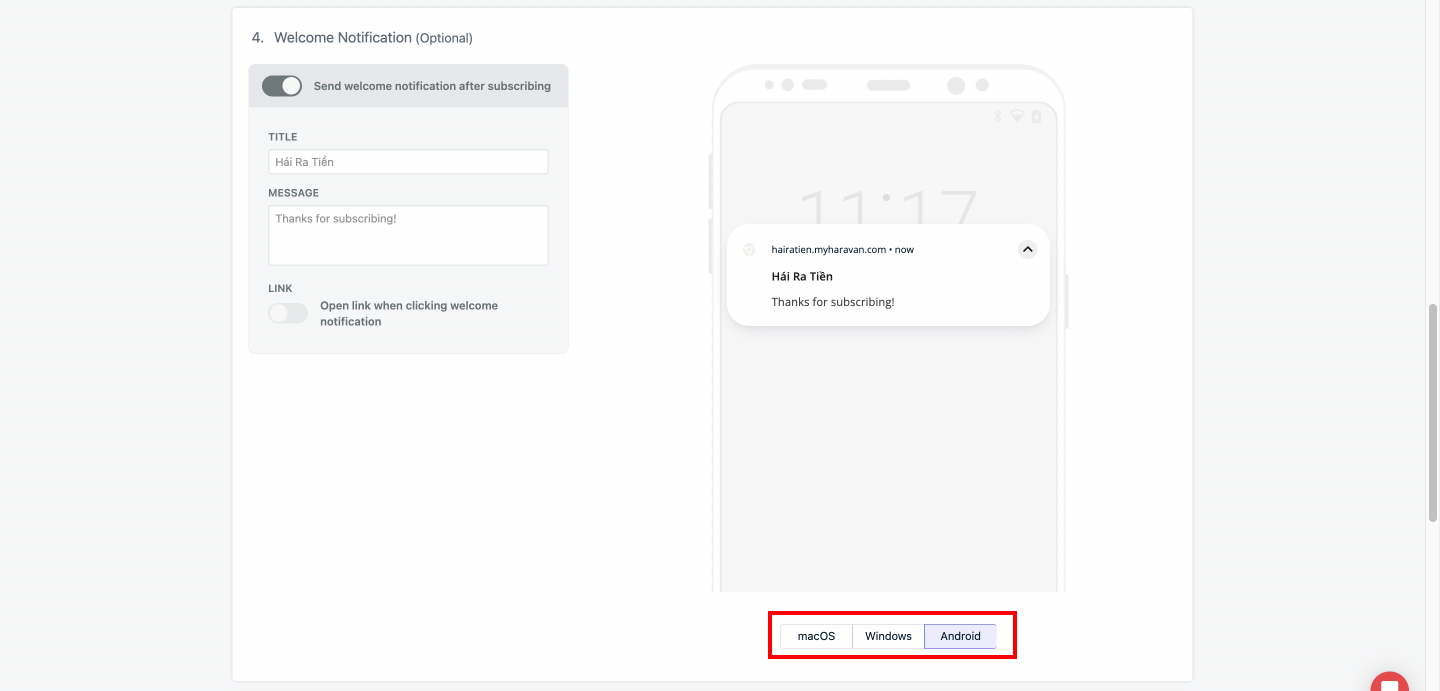Collapse the notification using the chevron arrow

(x=1027, y=249)
